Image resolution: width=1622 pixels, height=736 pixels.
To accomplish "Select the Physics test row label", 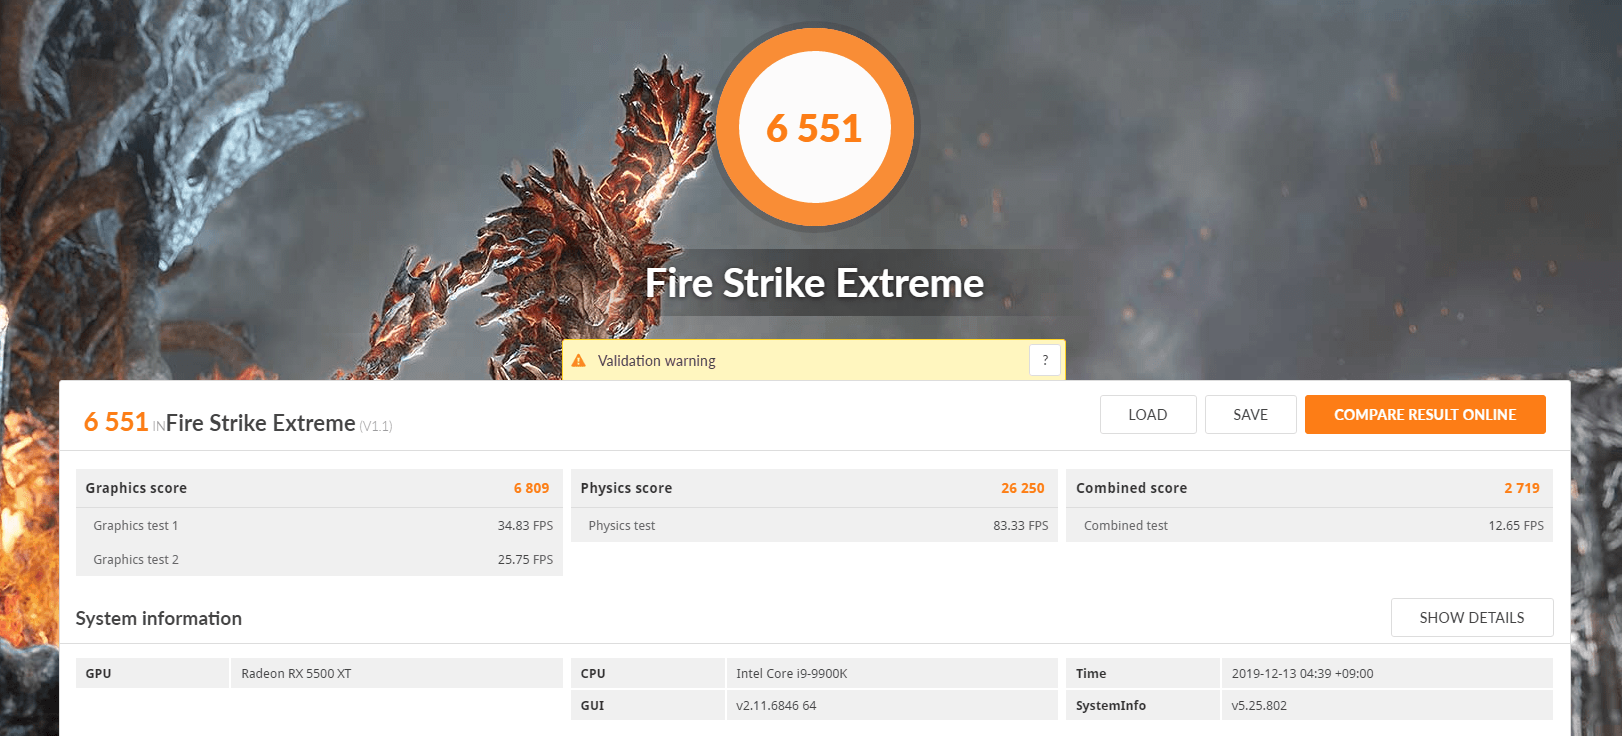I will (x=622, y=525).
